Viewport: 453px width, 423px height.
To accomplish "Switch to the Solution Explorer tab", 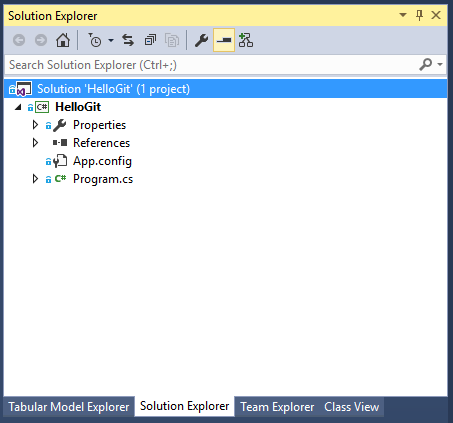I will 184,406.
